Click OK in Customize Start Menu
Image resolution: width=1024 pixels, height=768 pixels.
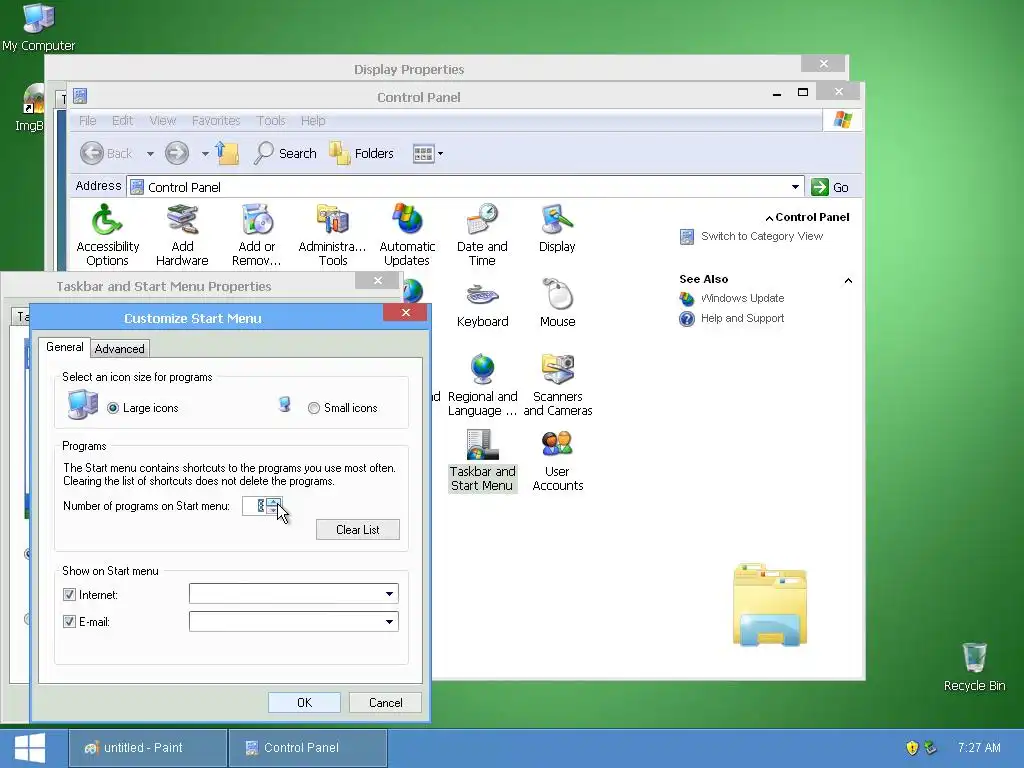(304, 703)
